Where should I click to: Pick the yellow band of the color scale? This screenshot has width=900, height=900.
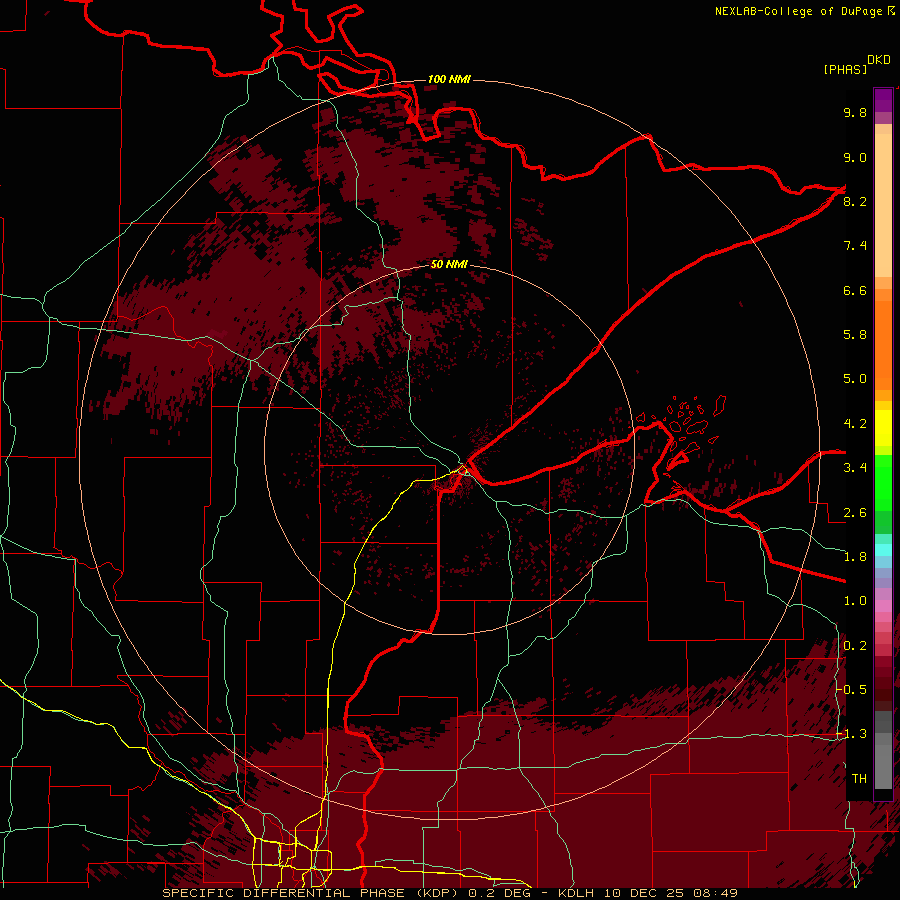883,428
